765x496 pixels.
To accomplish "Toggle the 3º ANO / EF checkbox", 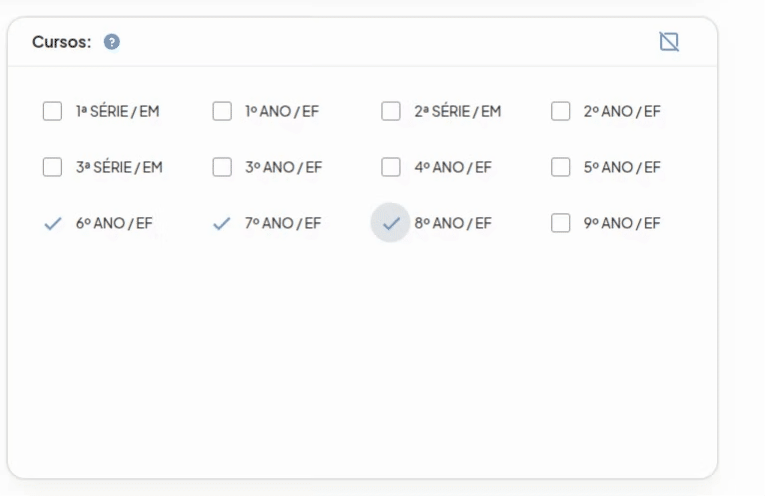I will 222,167.
